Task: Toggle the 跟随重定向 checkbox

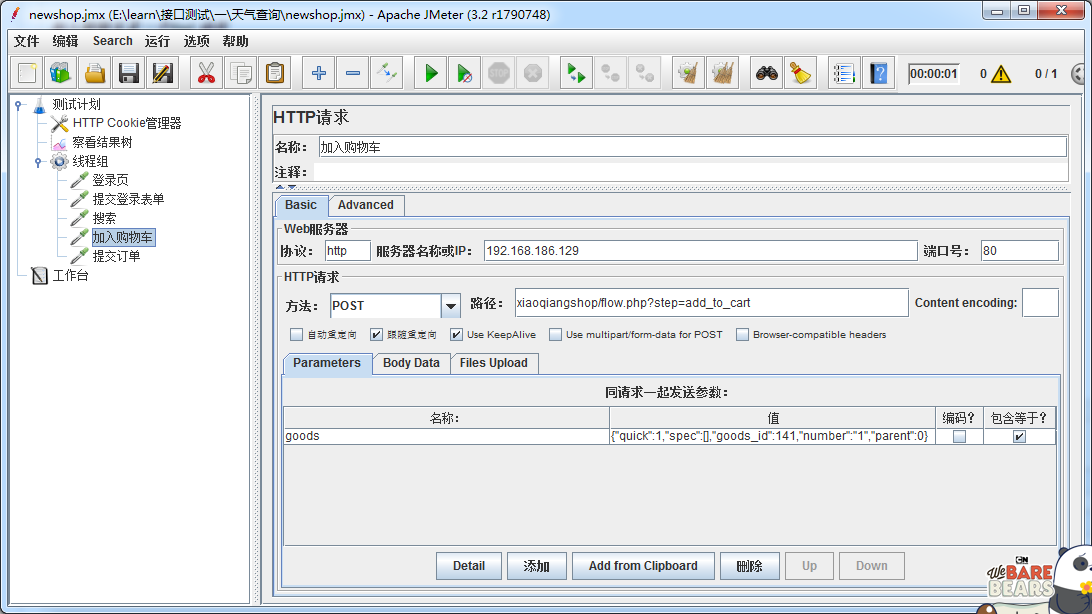Action: tap(376, 335)
